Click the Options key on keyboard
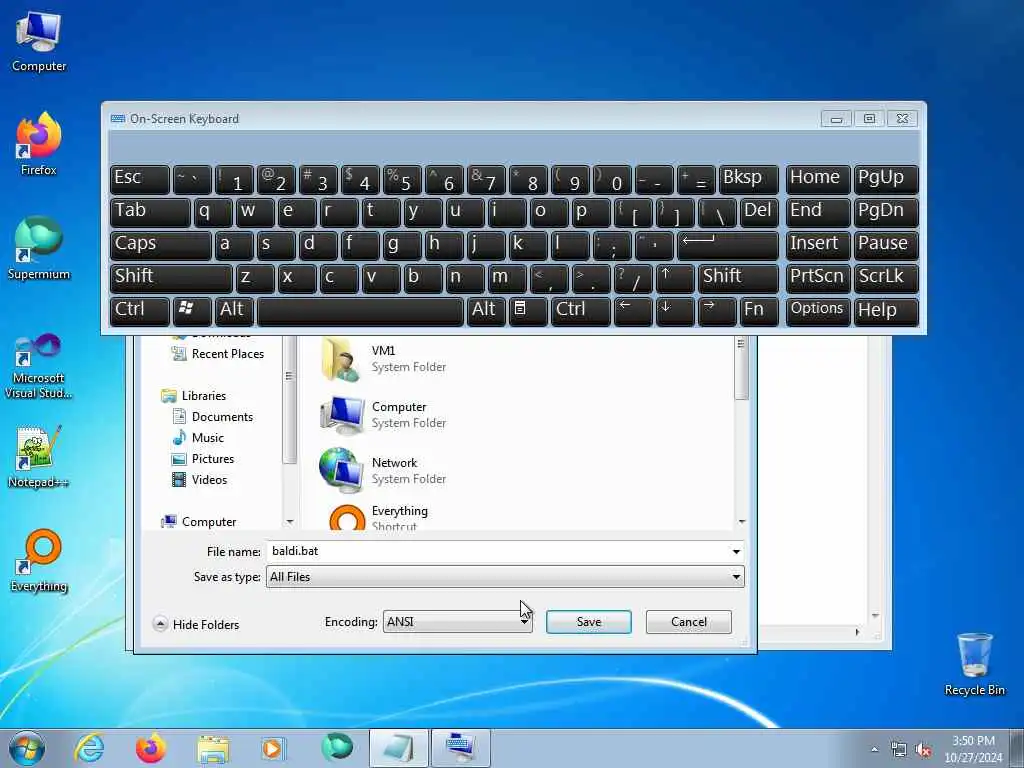 pos(818,311)
